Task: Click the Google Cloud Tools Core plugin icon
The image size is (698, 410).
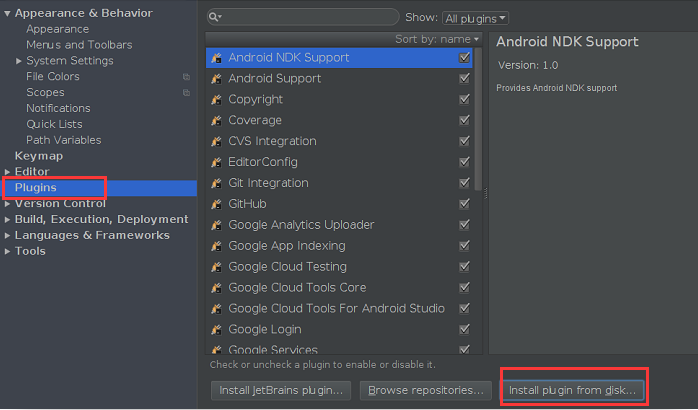Action: coord(217,288)
